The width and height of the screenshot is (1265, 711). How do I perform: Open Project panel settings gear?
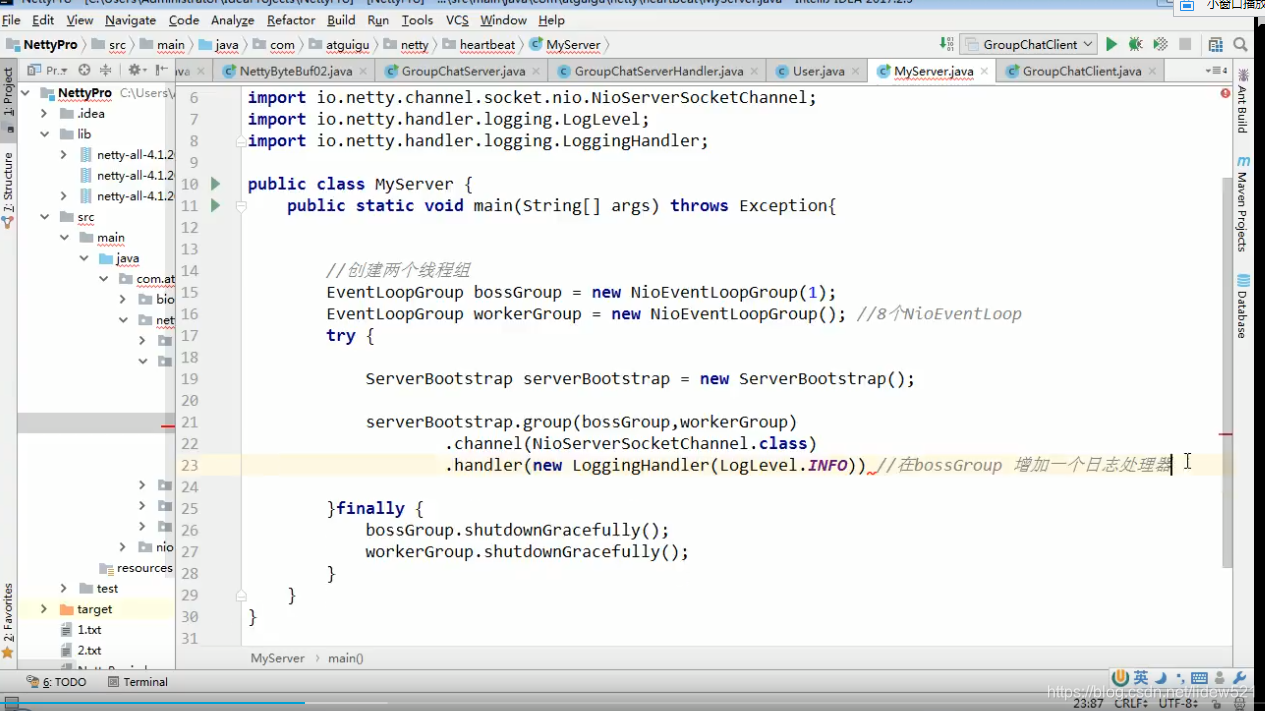coord(135,70)
